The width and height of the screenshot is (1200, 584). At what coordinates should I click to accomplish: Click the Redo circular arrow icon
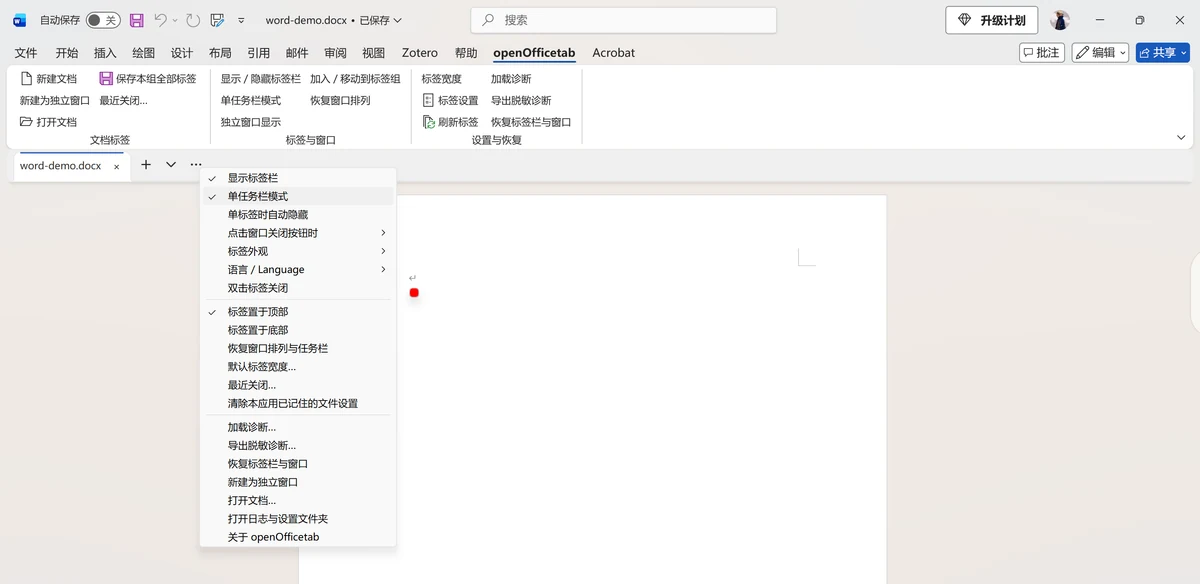point(193,20)
